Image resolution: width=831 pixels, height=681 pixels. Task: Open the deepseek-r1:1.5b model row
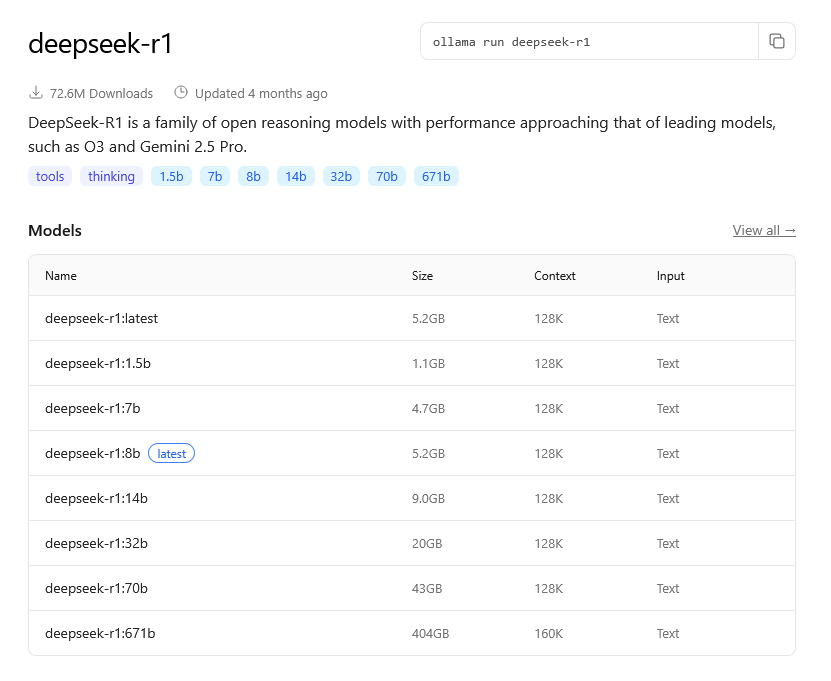coord(97,363)
